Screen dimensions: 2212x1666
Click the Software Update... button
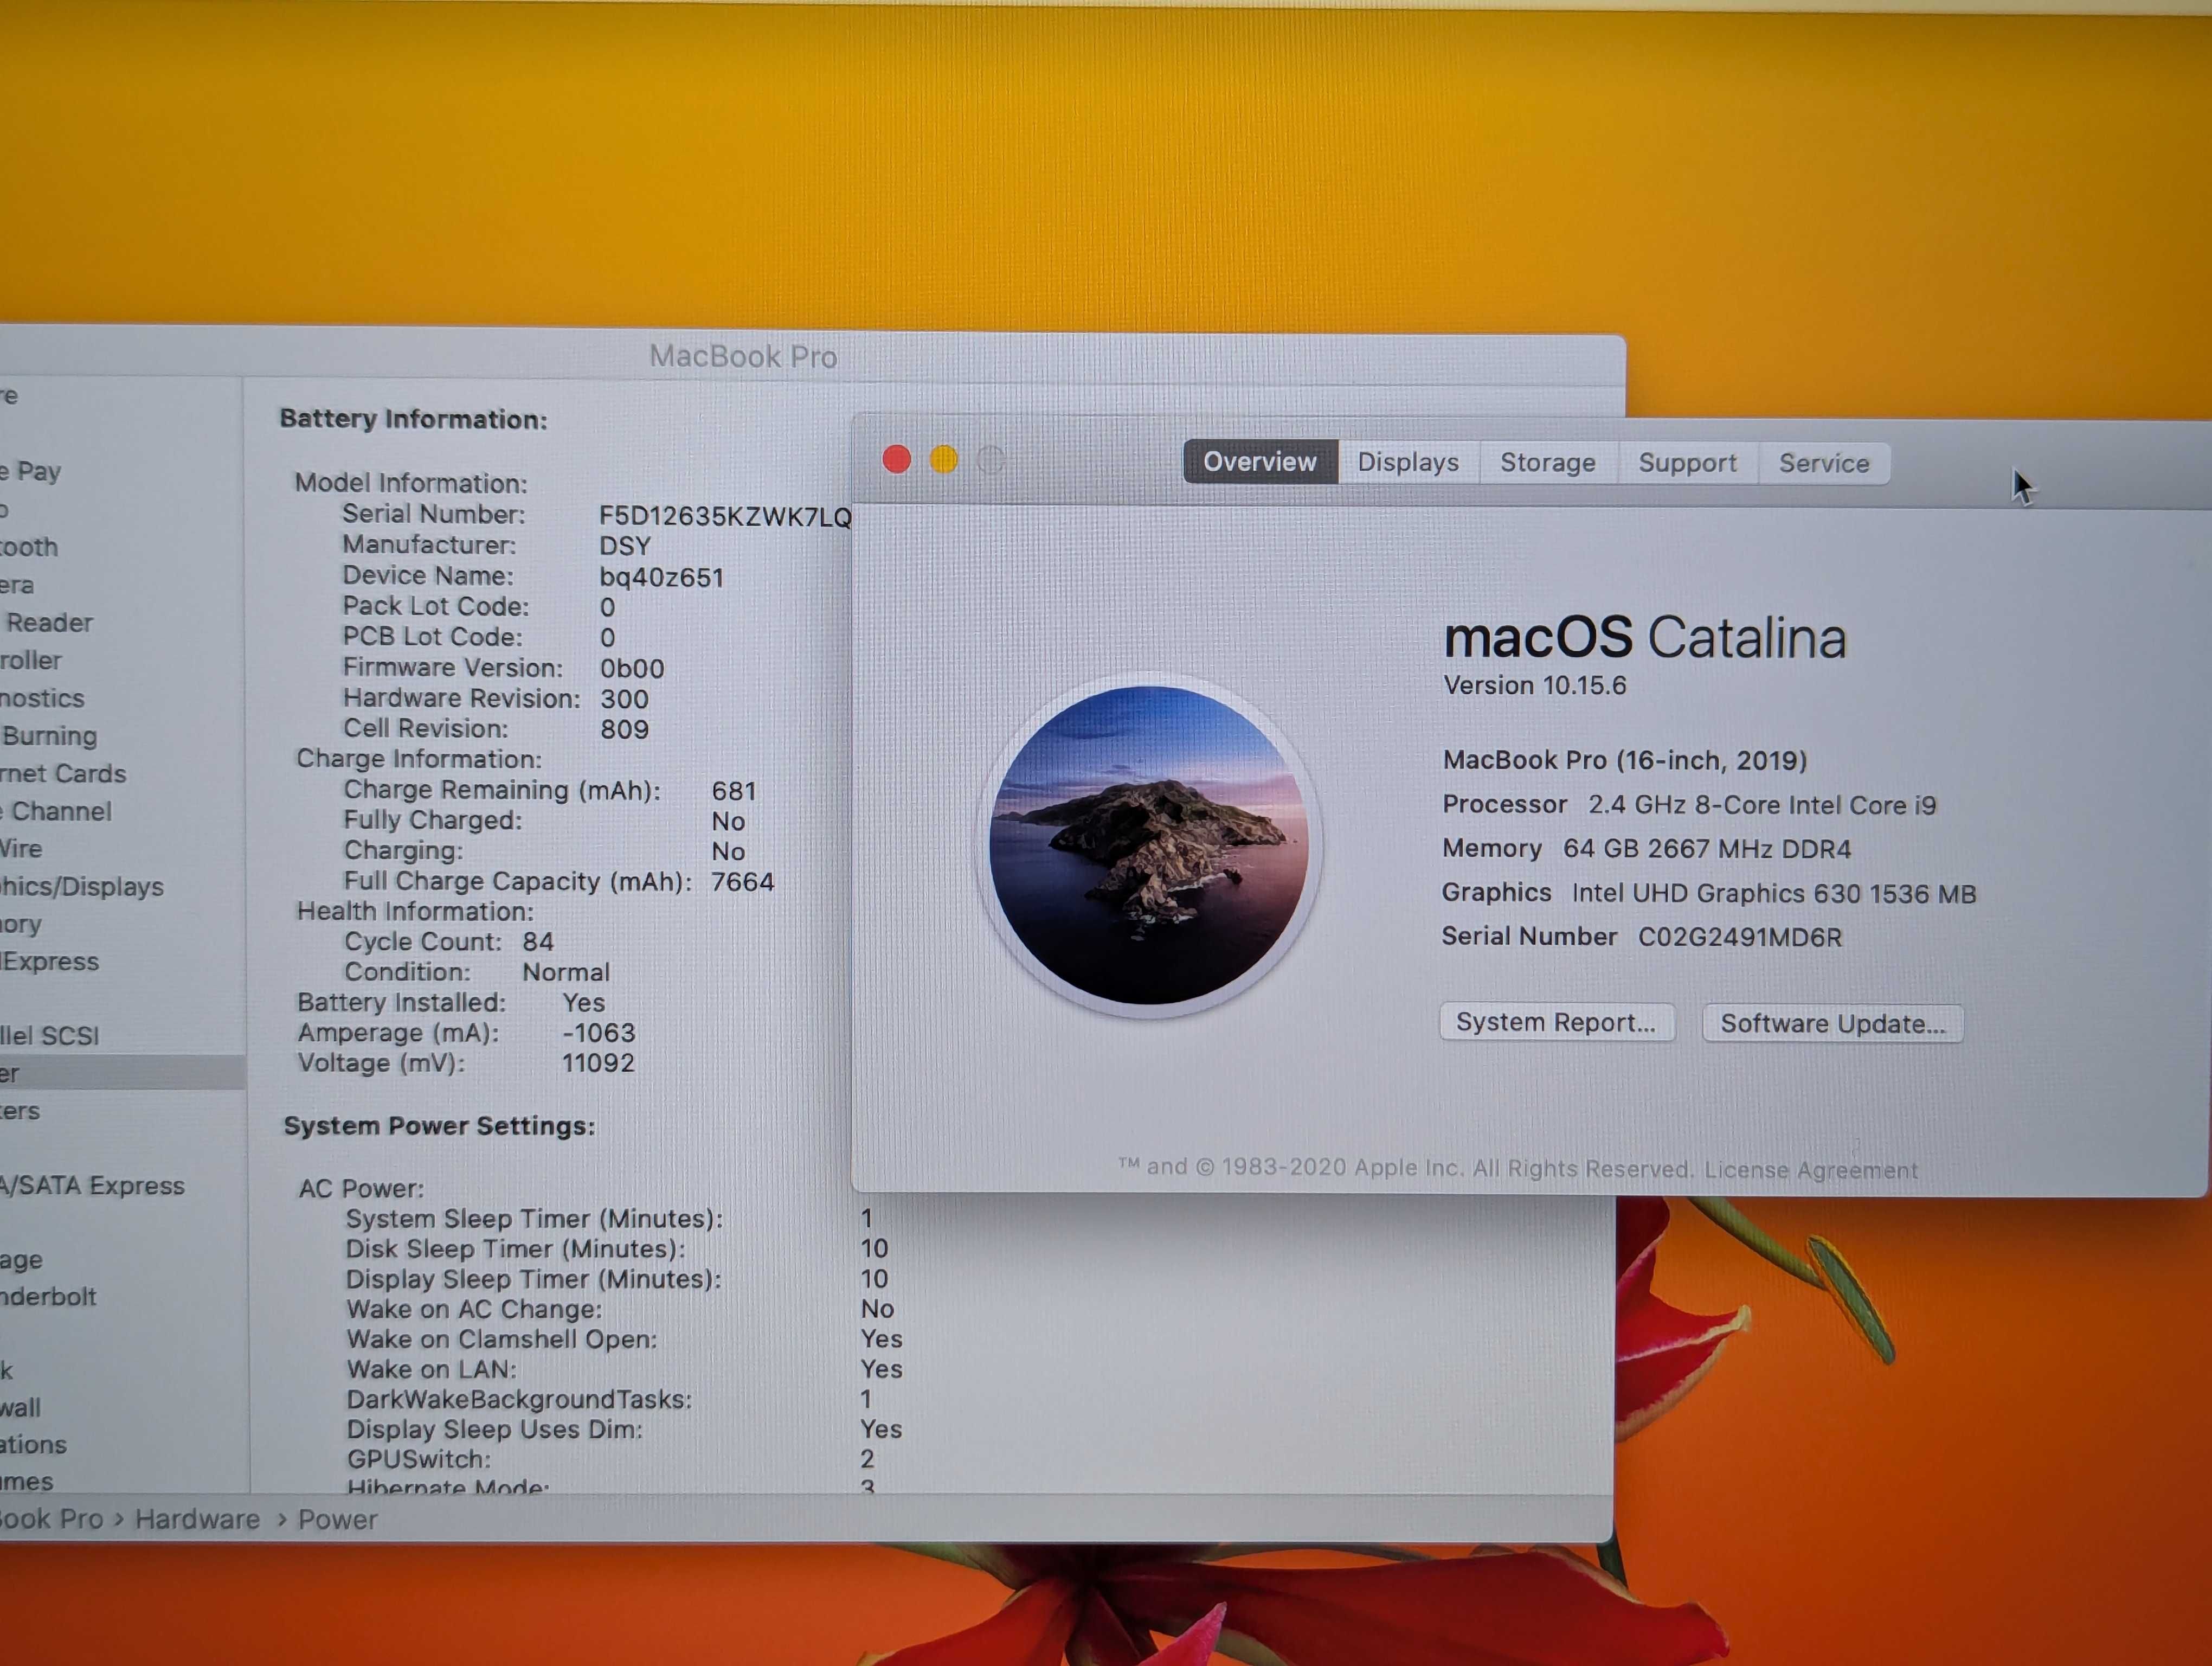(x=1833, y=1024)
